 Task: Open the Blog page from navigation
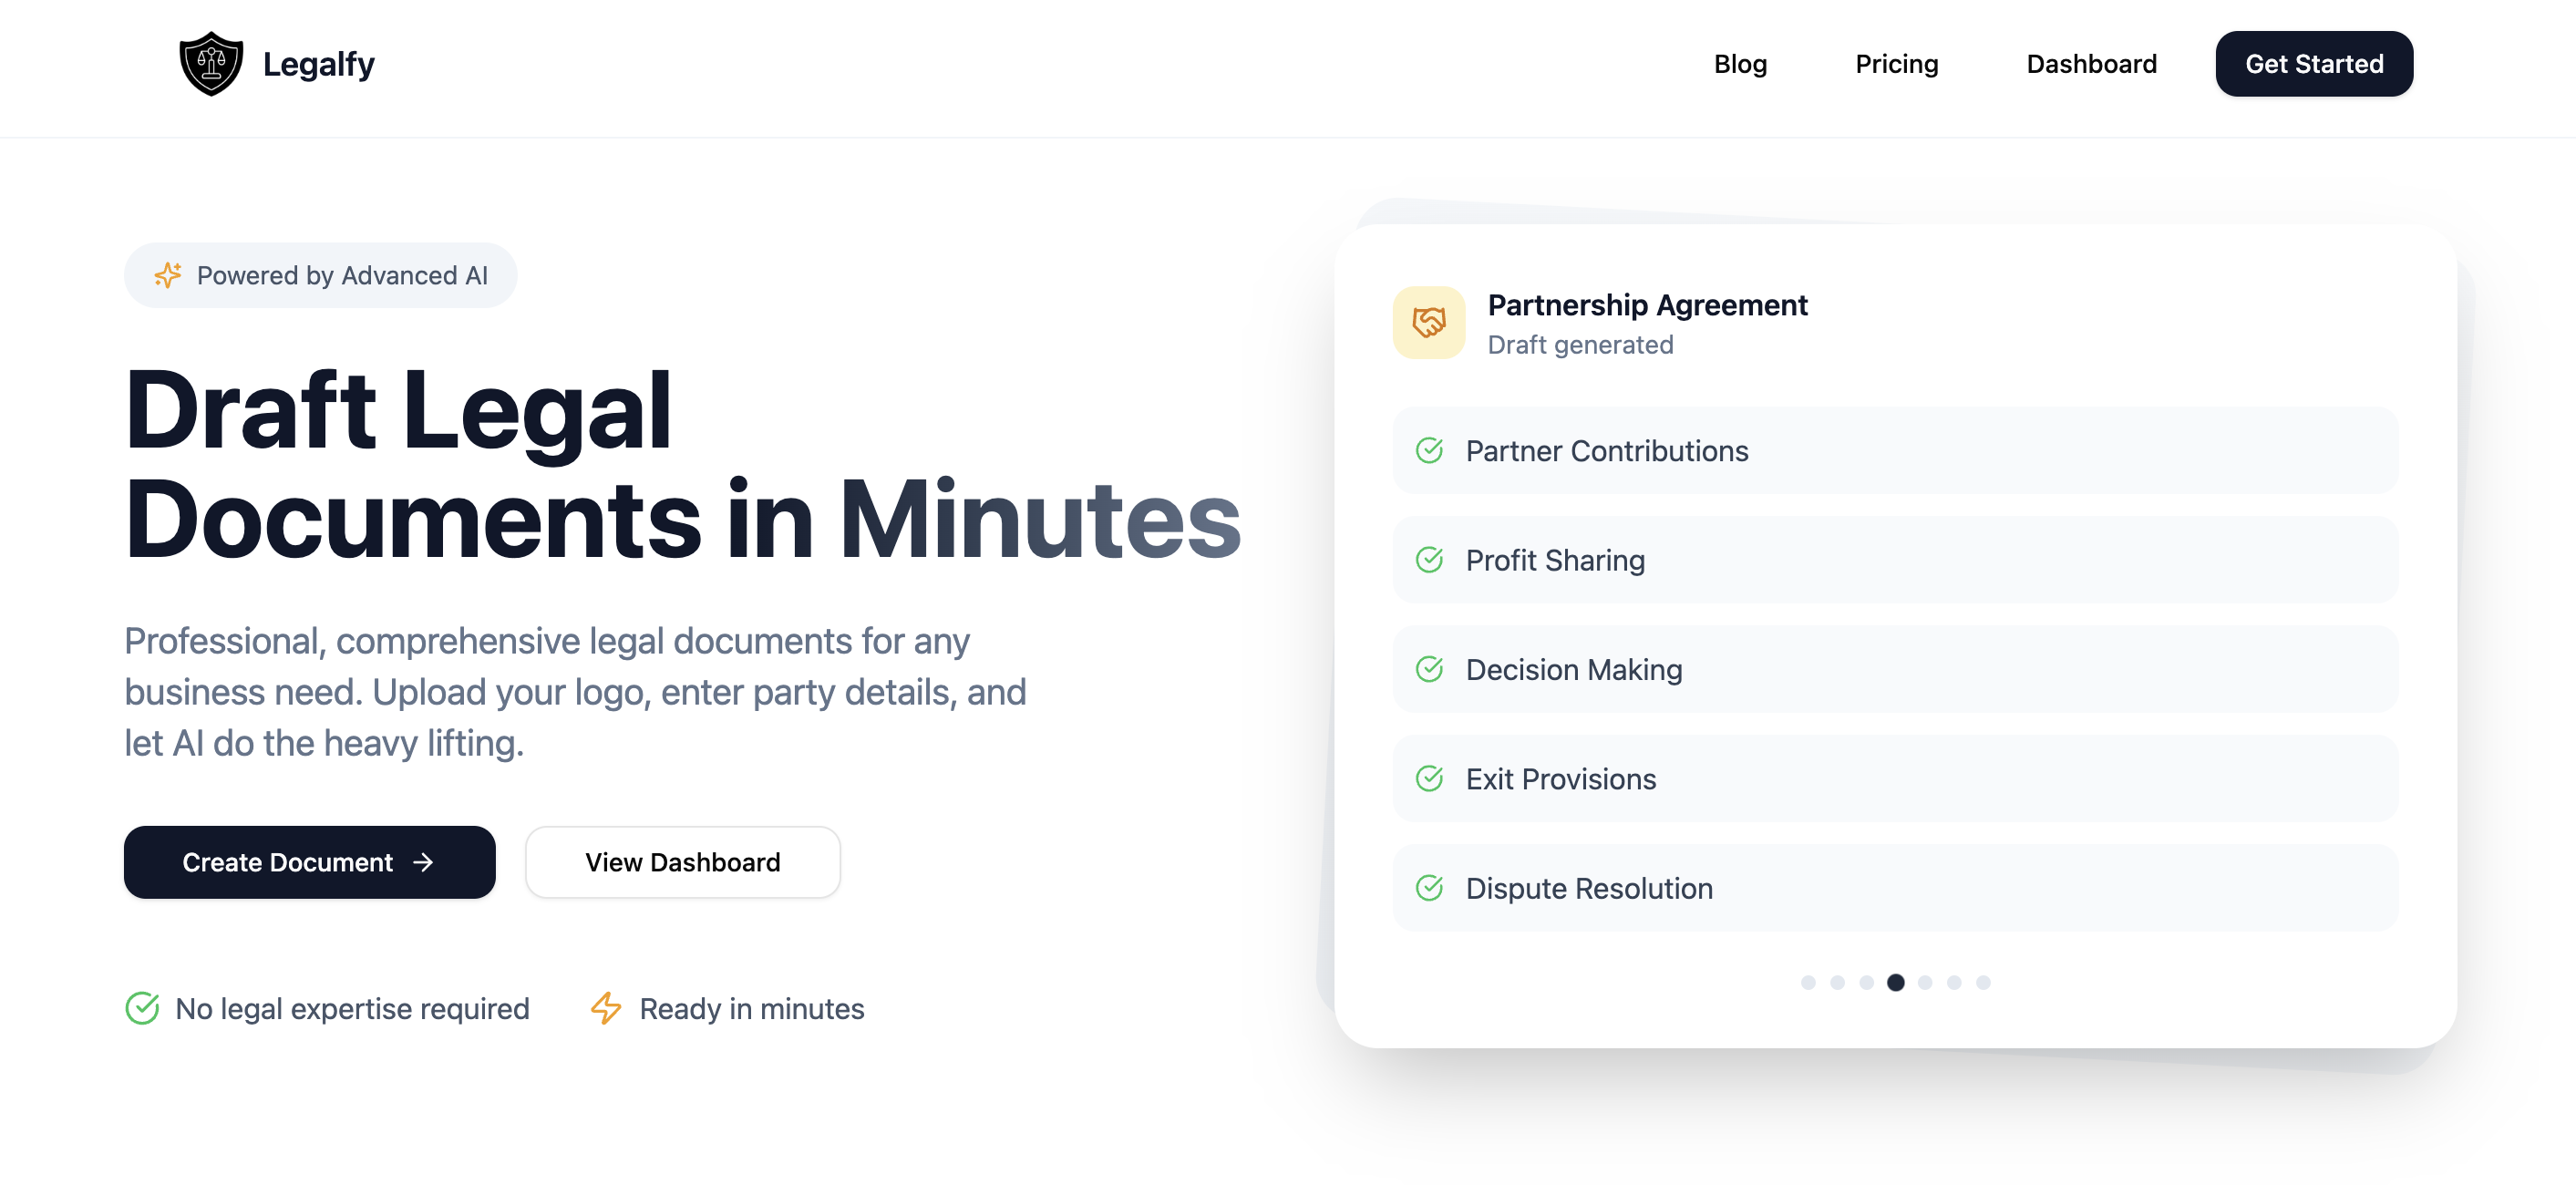(x=1740, y=64)
